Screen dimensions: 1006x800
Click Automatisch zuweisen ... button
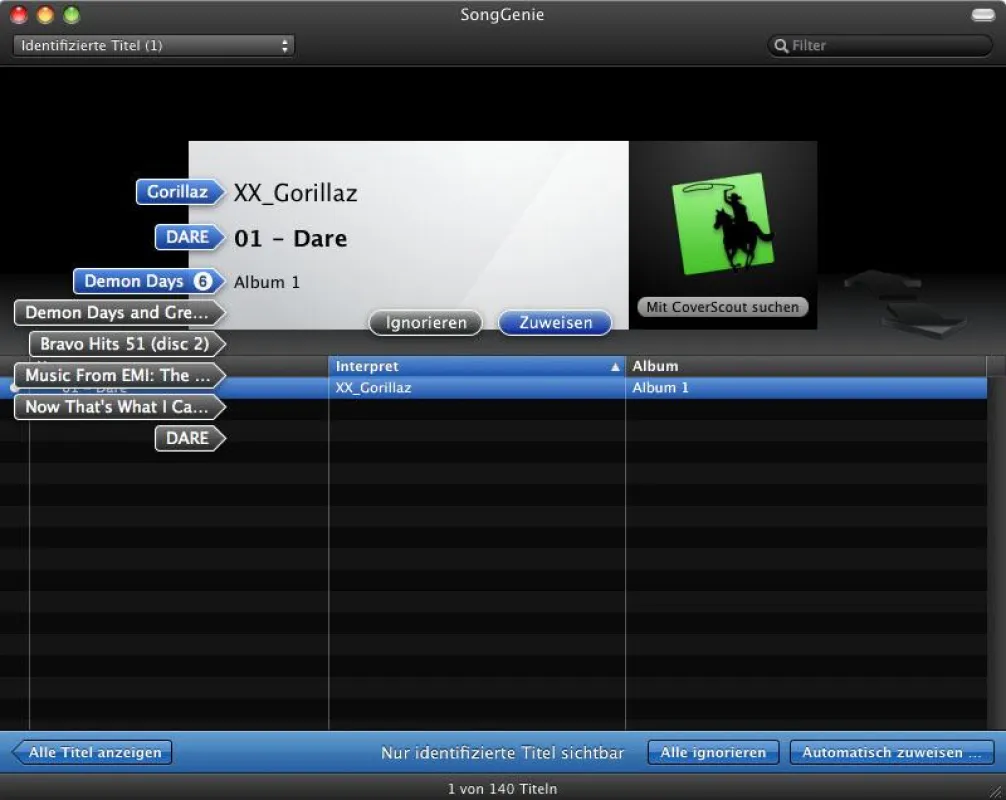[892, 753]
